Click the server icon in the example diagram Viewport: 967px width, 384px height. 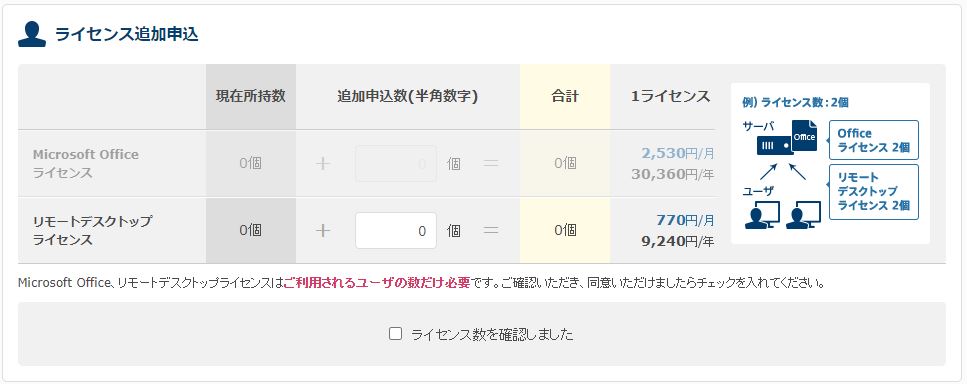point(775,145)
